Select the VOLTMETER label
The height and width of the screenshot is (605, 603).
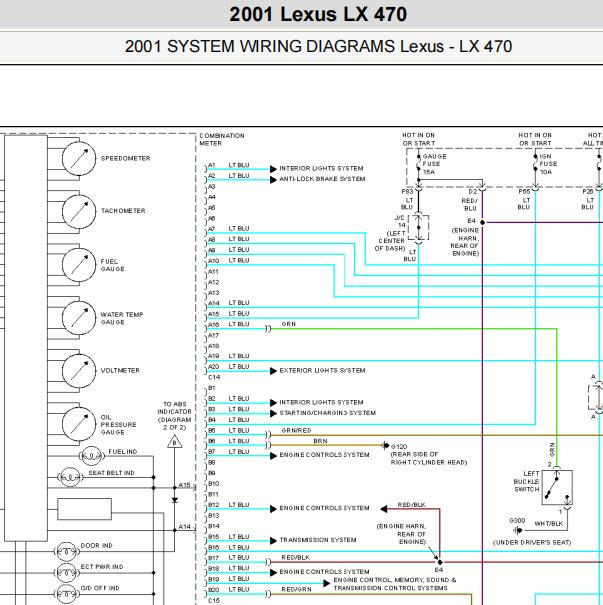click(x=120, y=370)
